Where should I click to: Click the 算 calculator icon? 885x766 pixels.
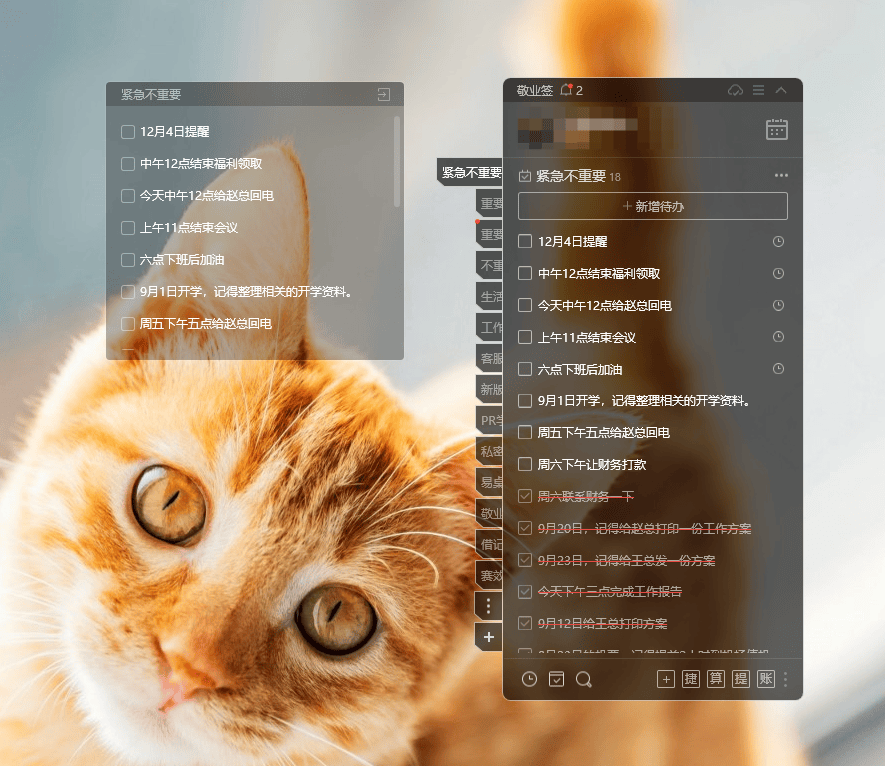coord(716,679)
